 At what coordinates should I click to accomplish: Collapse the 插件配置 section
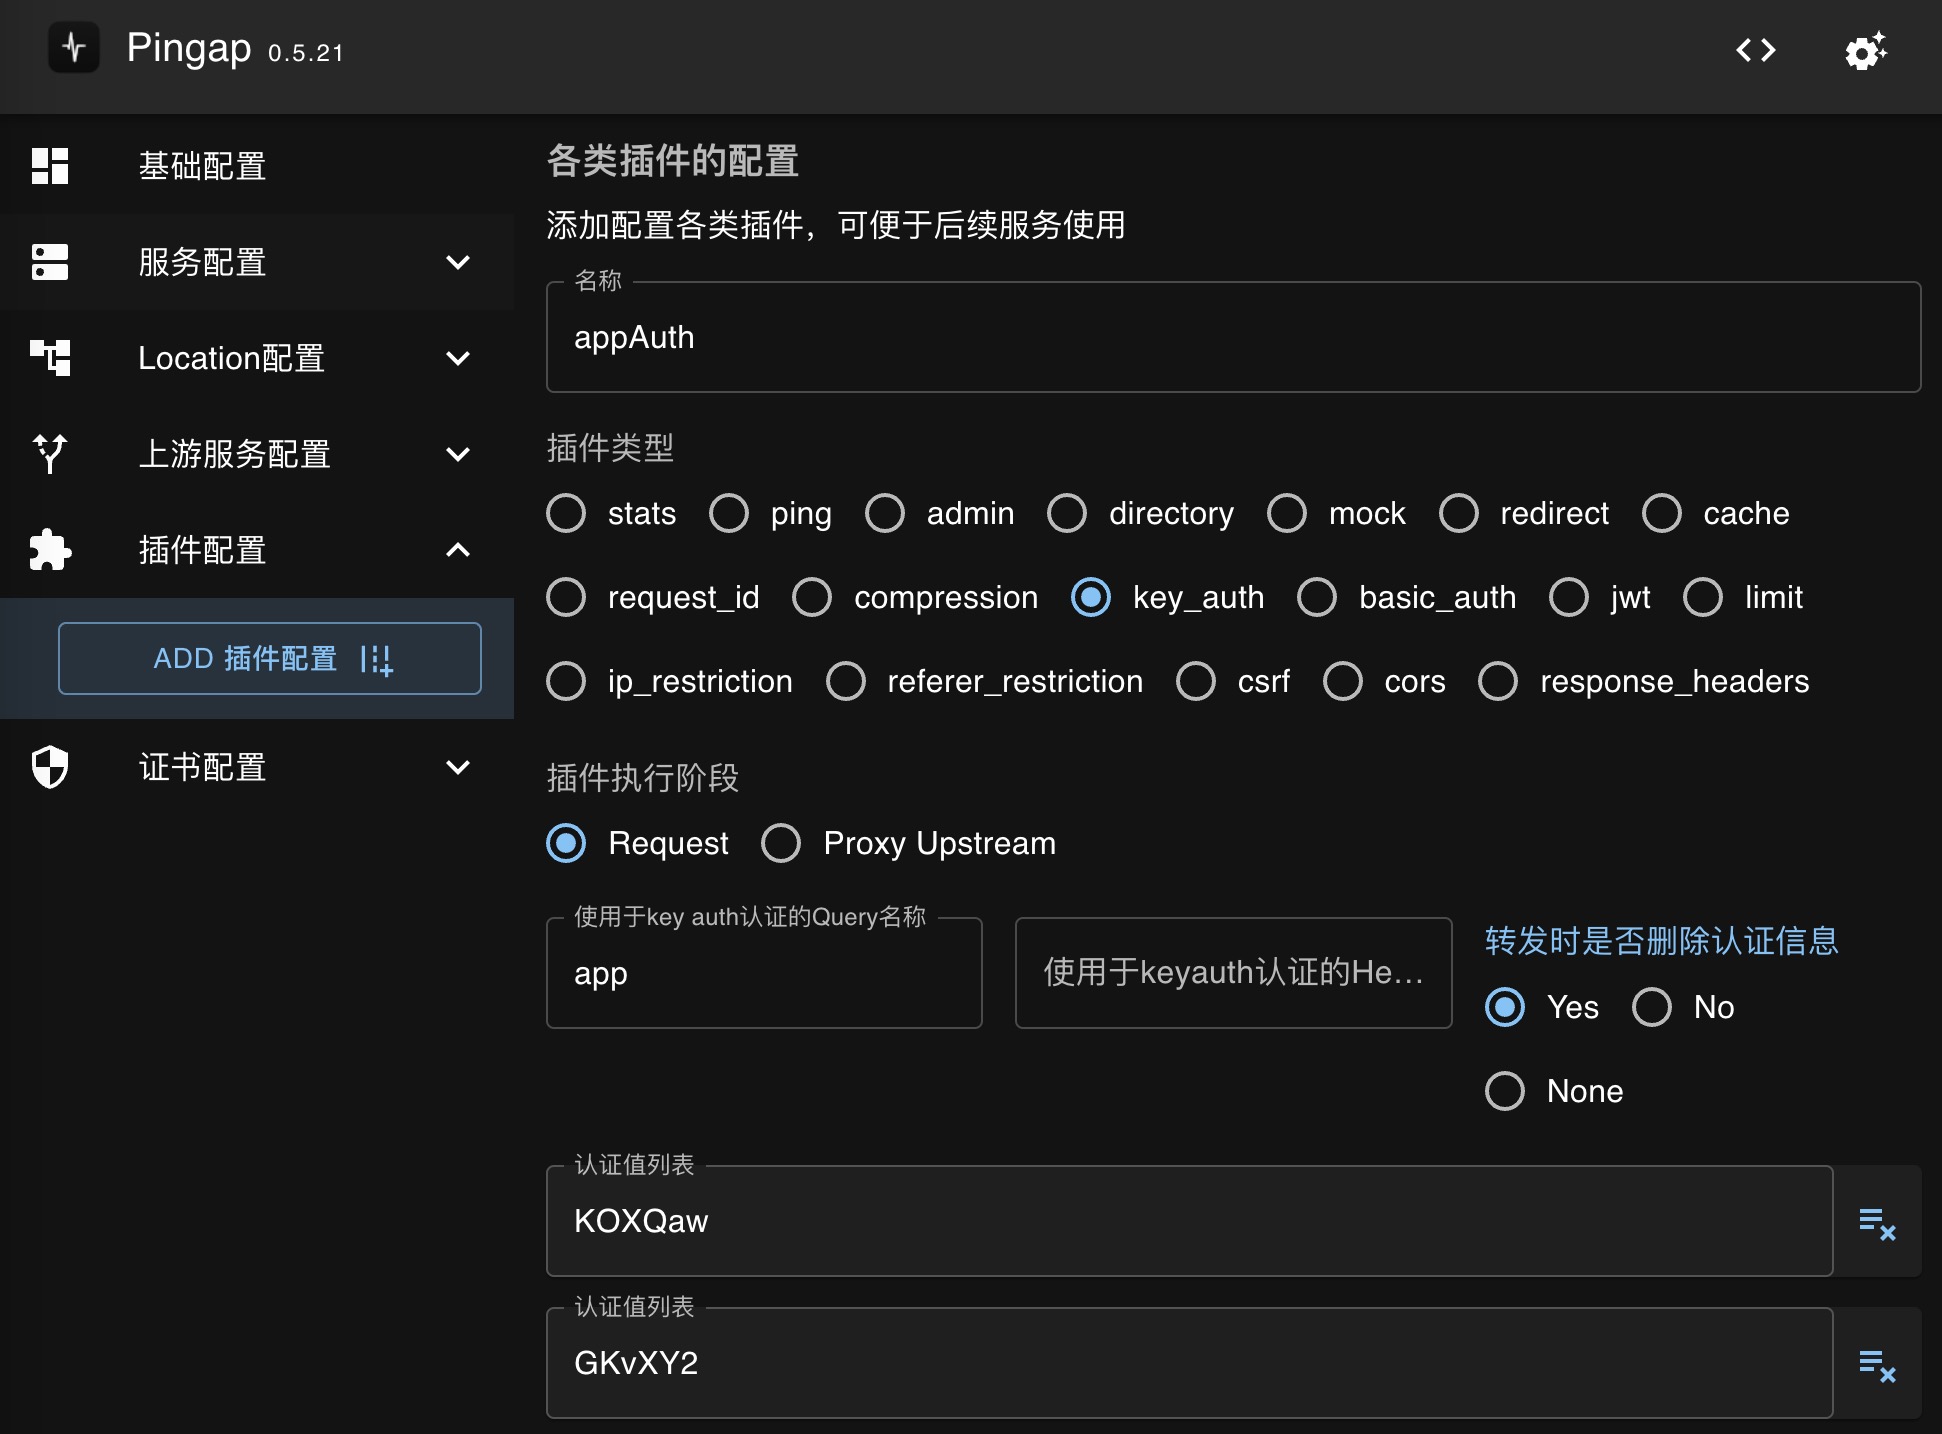[463, 550]
